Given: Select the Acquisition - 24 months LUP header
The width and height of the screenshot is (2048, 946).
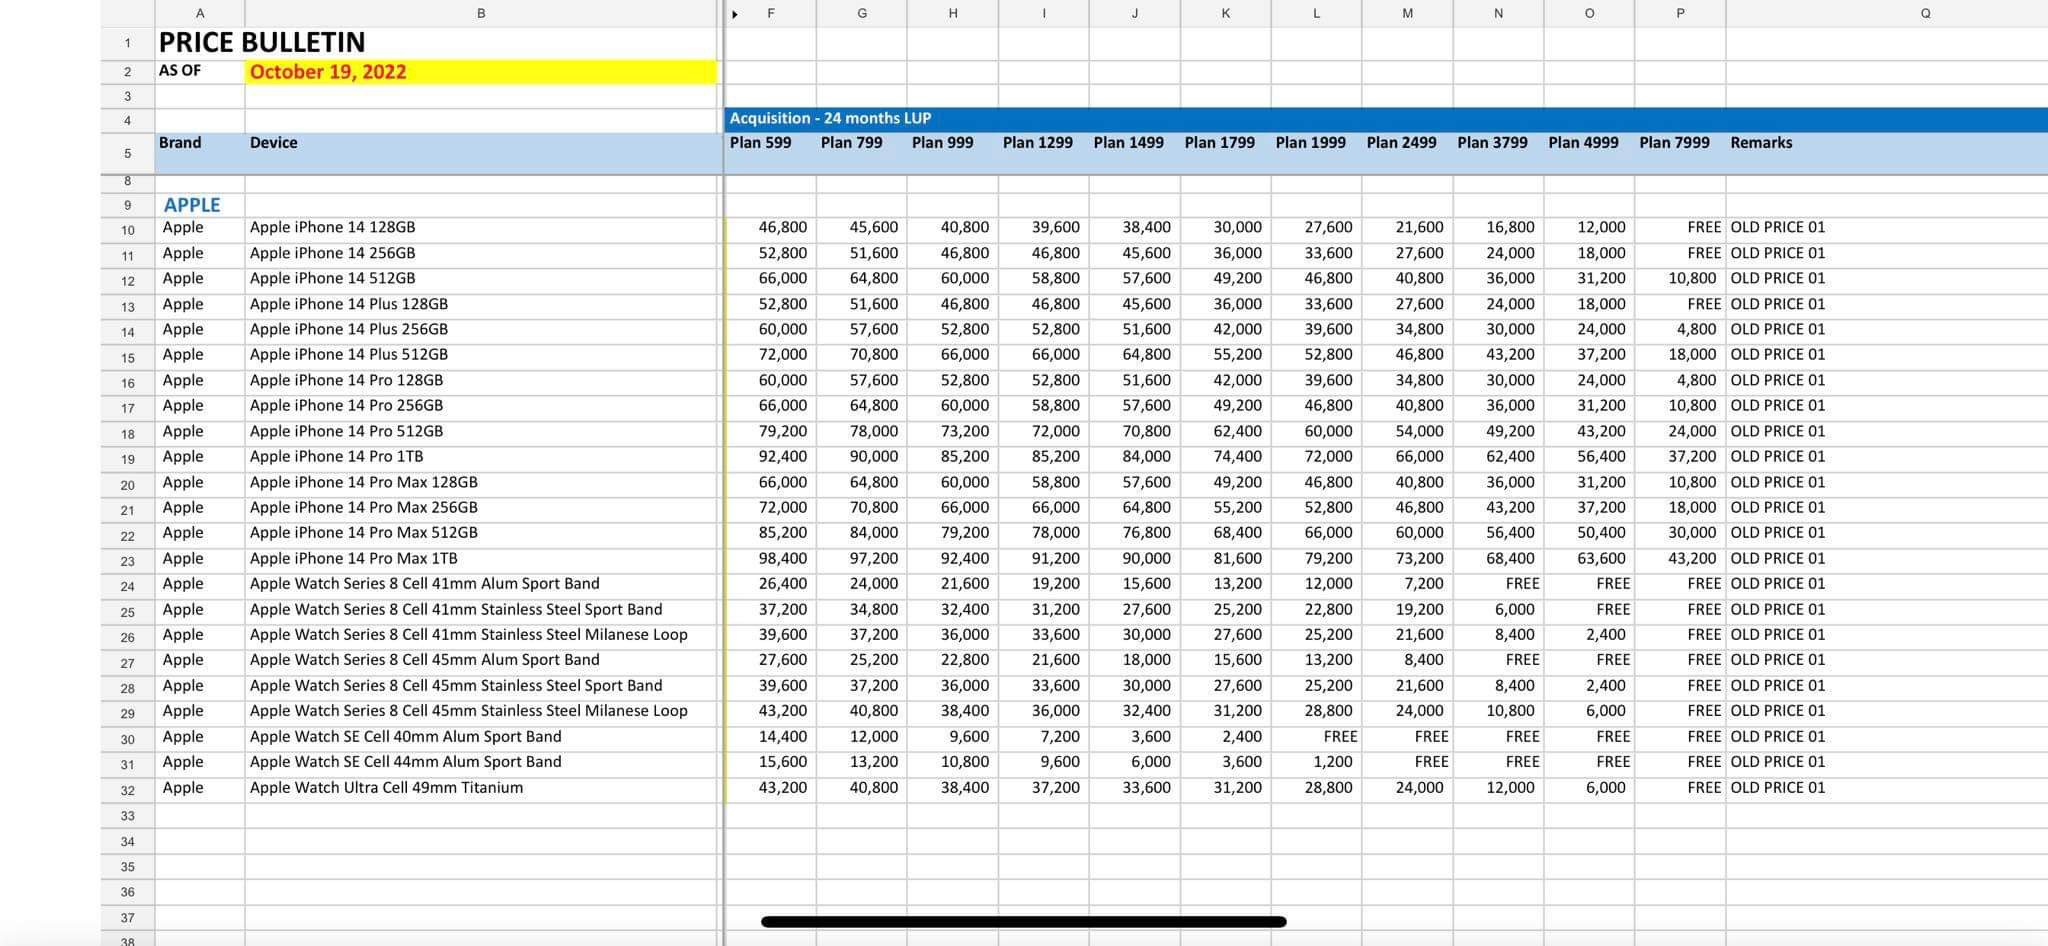Looking at the screenshot, I should 830,118.
